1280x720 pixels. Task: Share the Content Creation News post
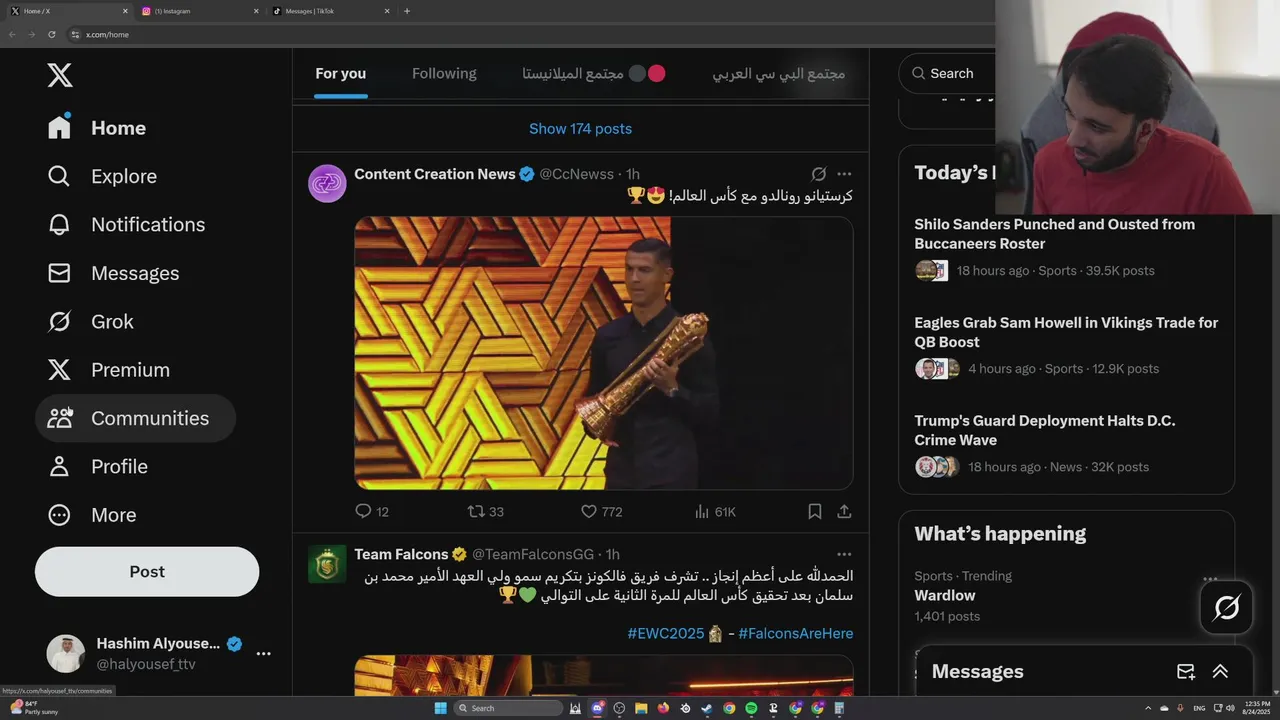(844, 511)
